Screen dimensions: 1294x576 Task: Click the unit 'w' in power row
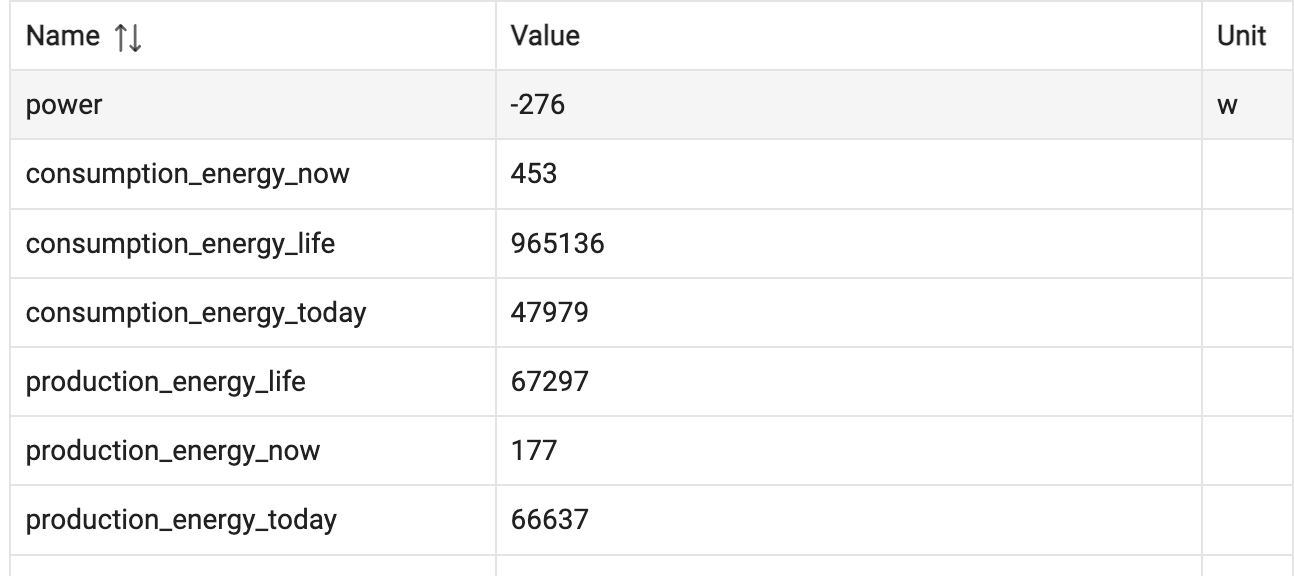[x=1229, y=105]
